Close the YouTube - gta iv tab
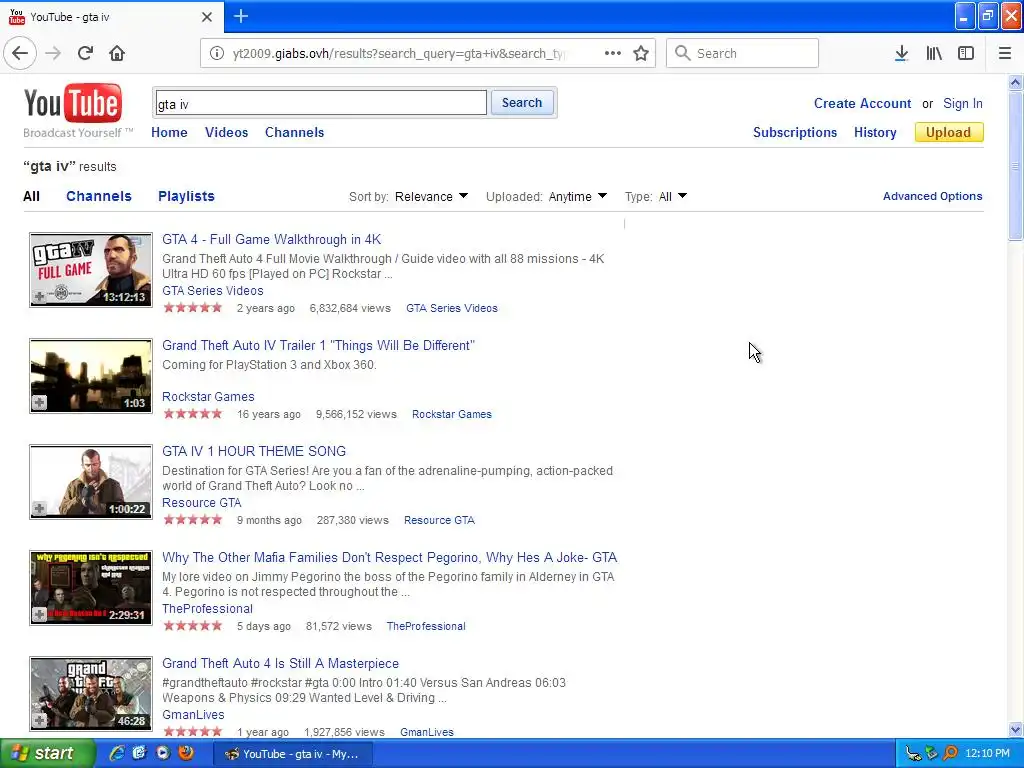Viewport: 1024px width, 768px height. click(207, 17)
